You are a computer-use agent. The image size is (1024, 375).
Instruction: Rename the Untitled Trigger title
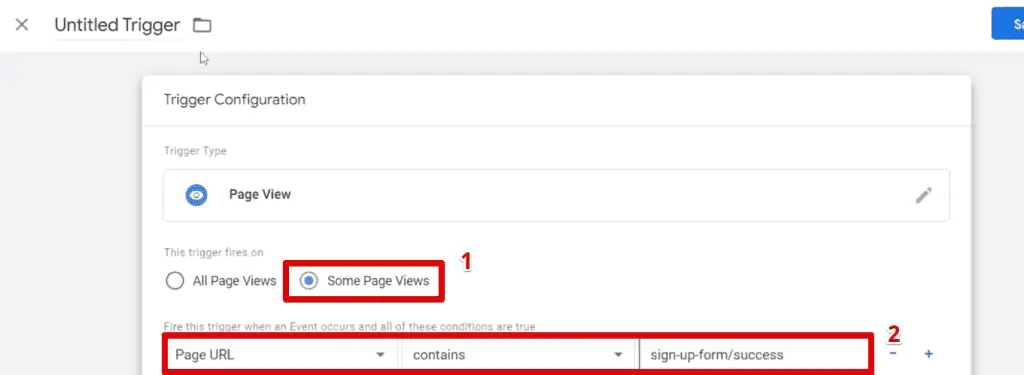pos(117,25)
